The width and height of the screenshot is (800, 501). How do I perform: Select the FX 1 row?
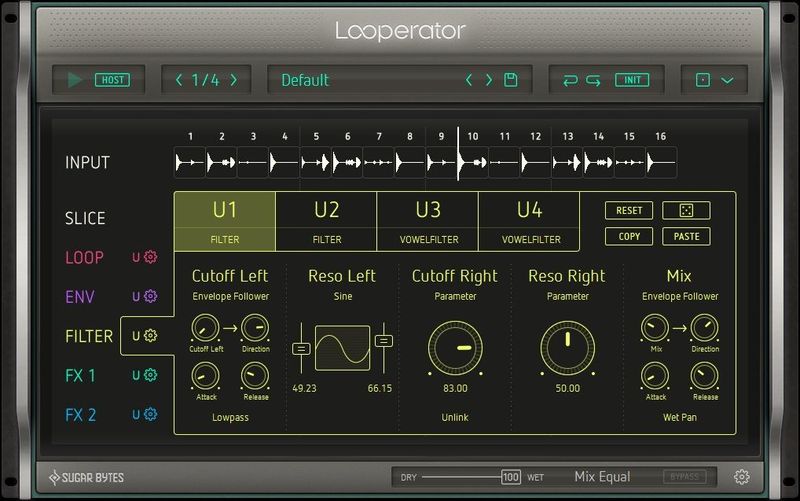tap(80, 375)
